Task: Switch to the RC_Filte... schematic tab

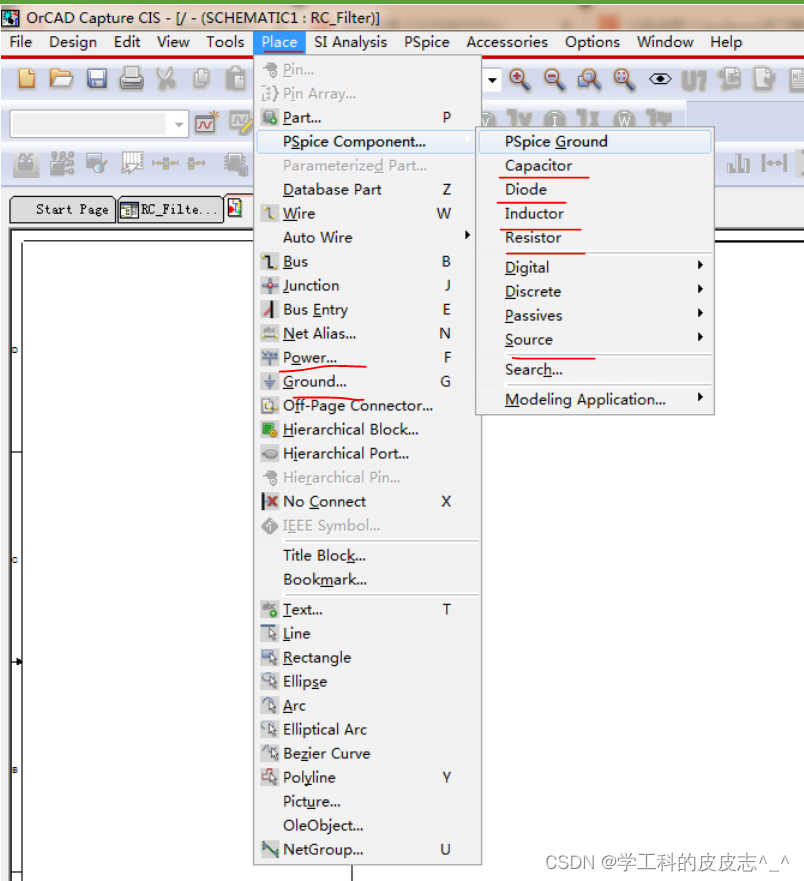Action: (x=171, y=210)
